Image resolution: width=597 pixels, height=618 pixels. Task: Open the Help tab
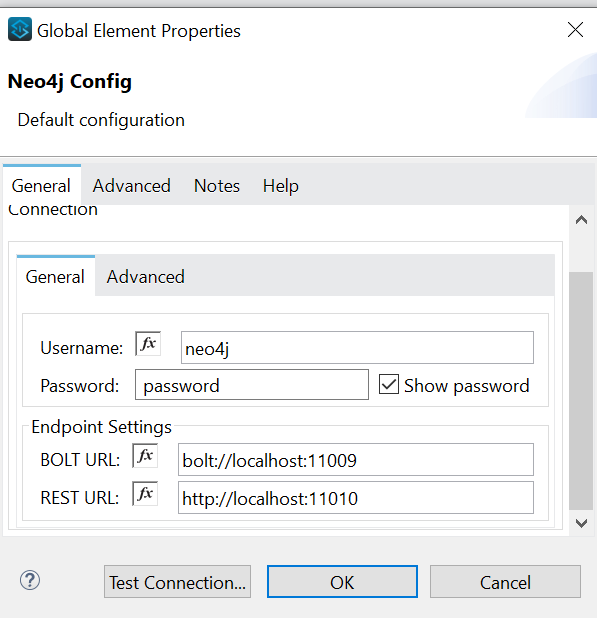pyautogui.click(x=281, y=186)
